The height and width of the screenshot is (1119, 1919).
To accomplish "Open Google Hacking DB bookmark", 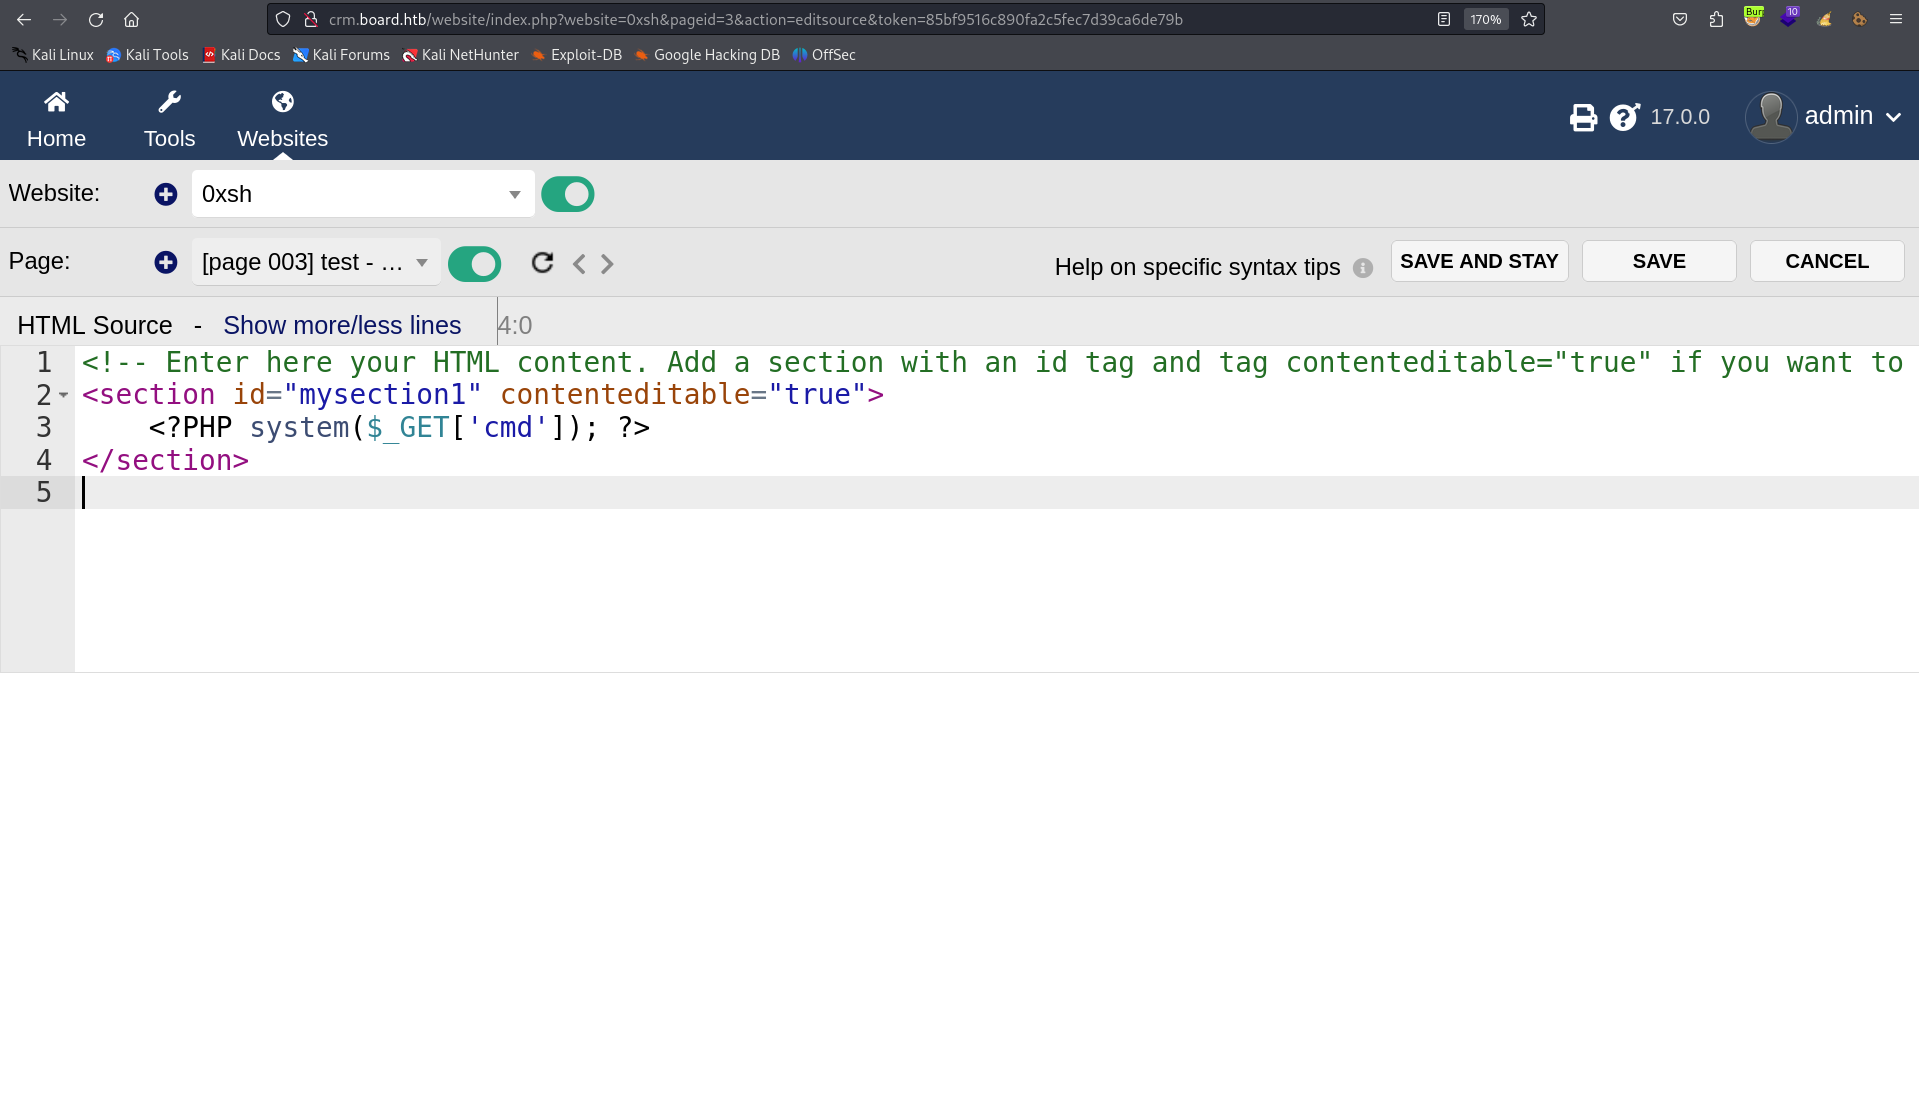I will coord(707,55).
